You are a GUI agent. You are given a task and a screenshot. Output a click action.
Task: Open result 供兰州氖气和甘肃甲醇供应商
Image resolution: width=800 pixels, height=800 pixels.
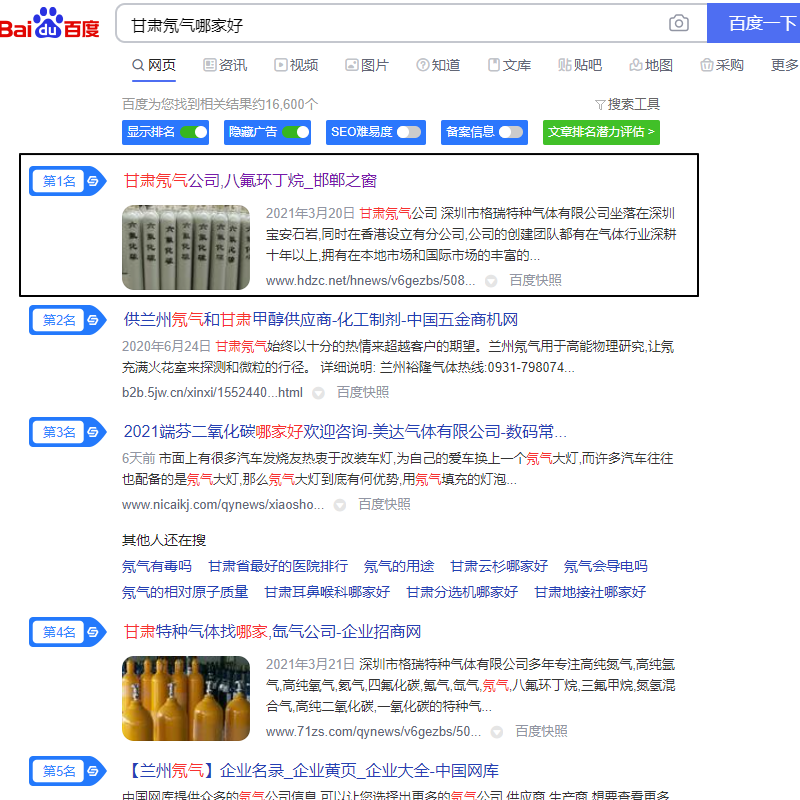coord(320,320)
